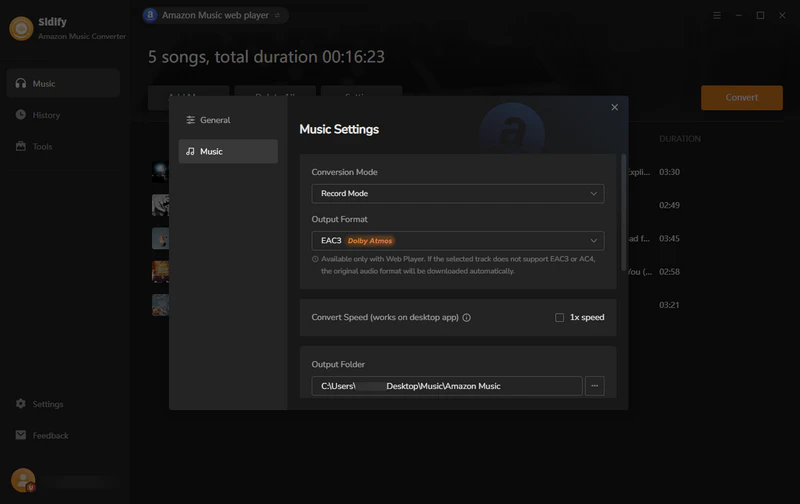Click the Sidify app logo

[21, 29]
